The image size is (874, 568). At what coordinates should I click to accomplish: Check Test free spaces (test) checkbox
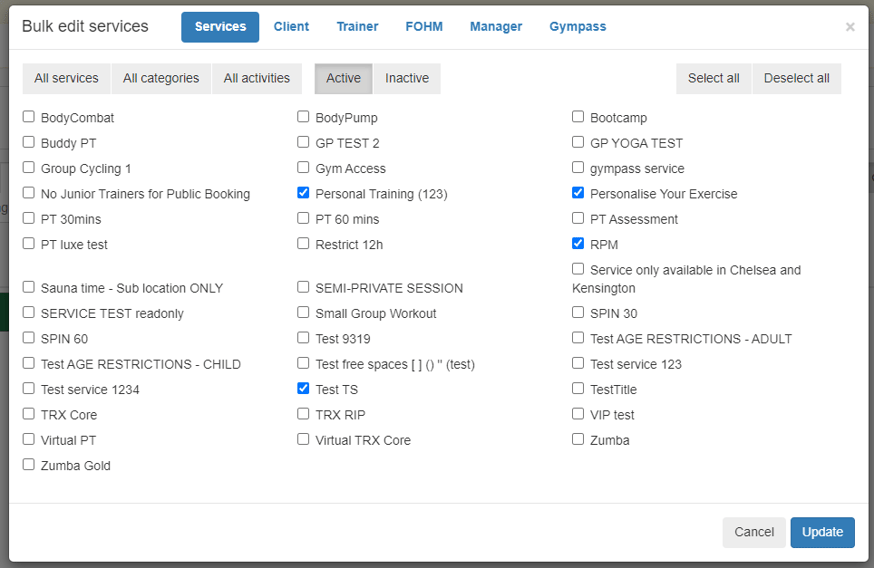[303, 363]
